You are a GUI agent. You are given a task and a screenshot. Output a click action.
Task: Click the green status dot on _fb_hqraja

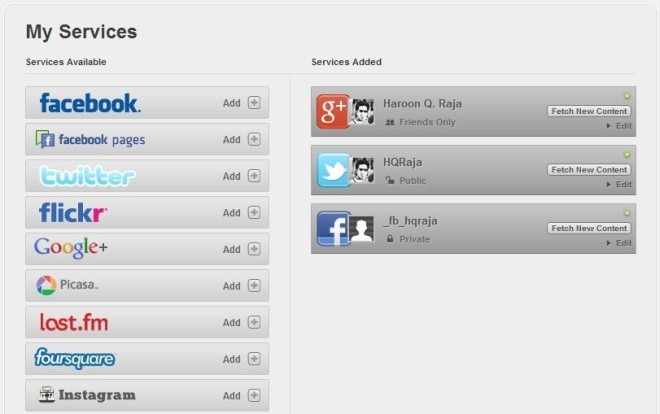coord(627,213)
